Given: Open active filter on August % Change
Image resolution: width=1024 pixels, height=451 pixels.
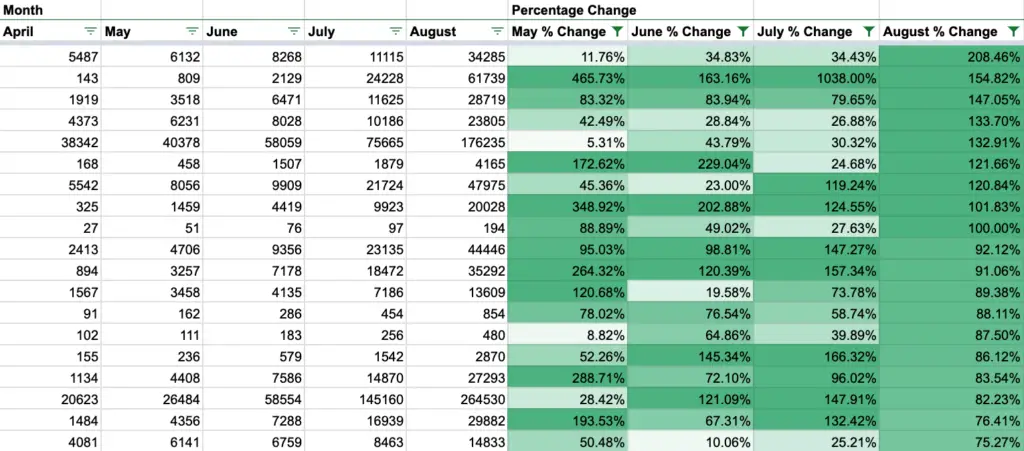Looking at the screenshot, I should coord(1011,31).
